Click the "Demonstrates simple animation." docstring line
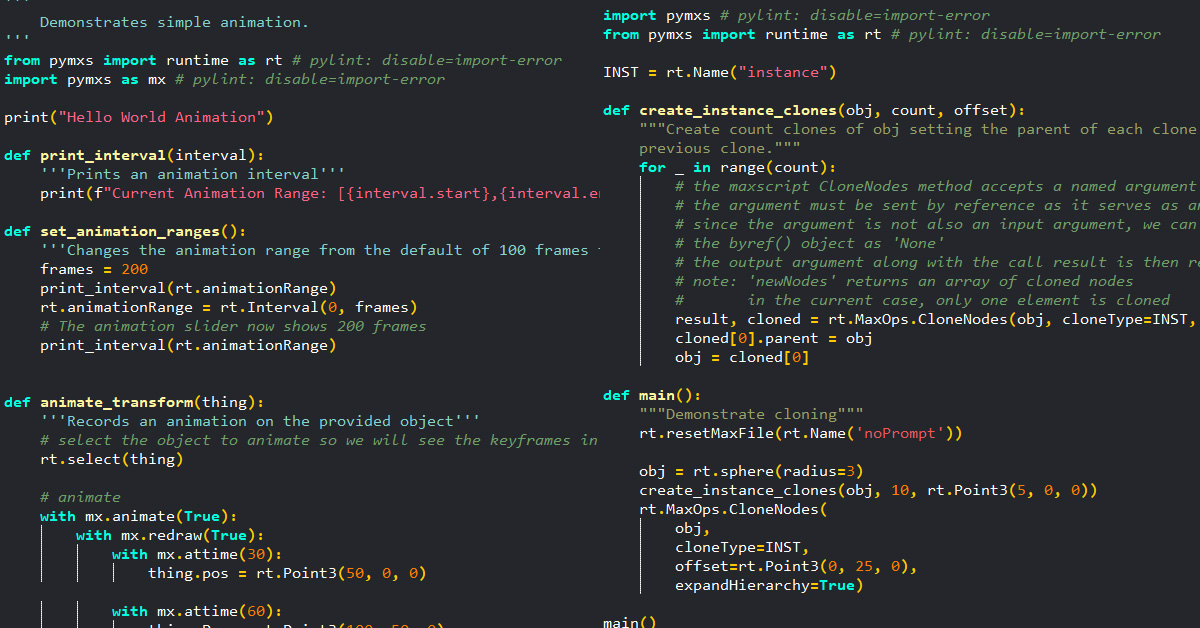The height and width of the screenshot is (628, 1200). 174,22
